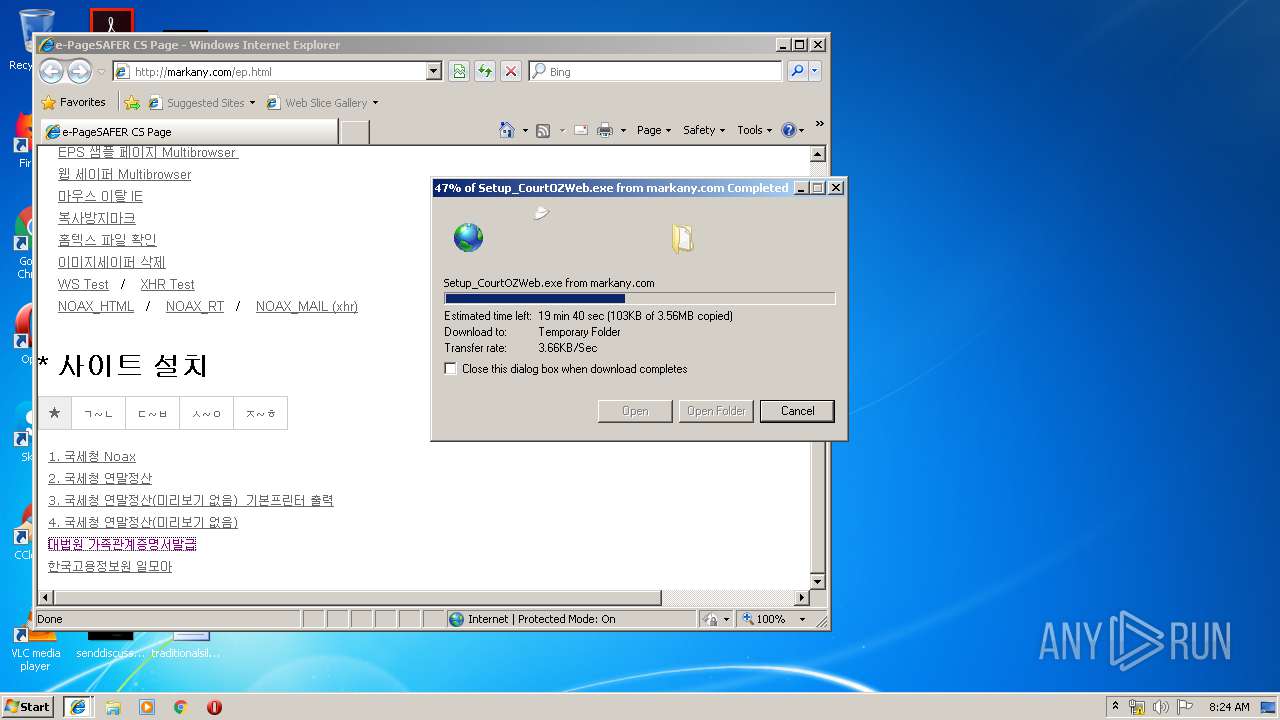Screen dimensions: 1280x720
Task: Click the Compatibility View icon
Action: click(x=459, y=71)
